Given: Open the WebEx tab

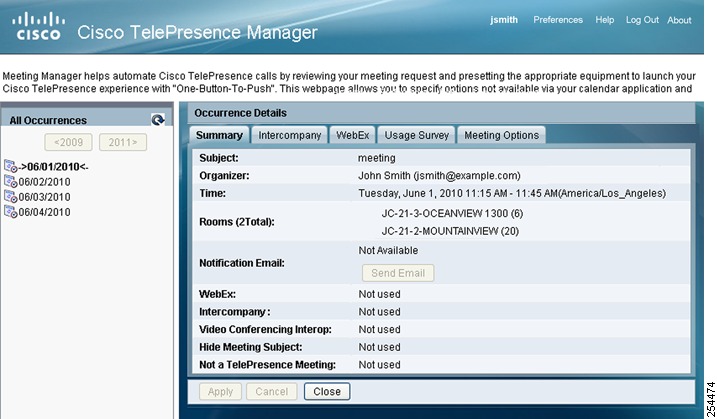Looking at the screenshot, I should click(x=353, y=135).
